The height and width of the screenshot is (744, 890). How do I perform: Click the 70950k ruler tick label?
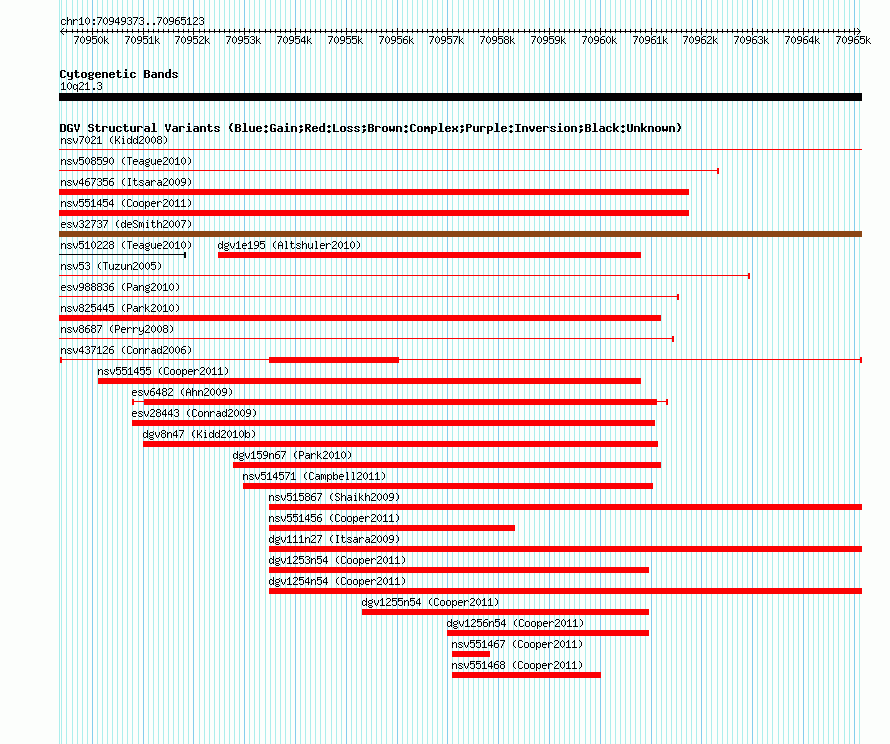91,40
